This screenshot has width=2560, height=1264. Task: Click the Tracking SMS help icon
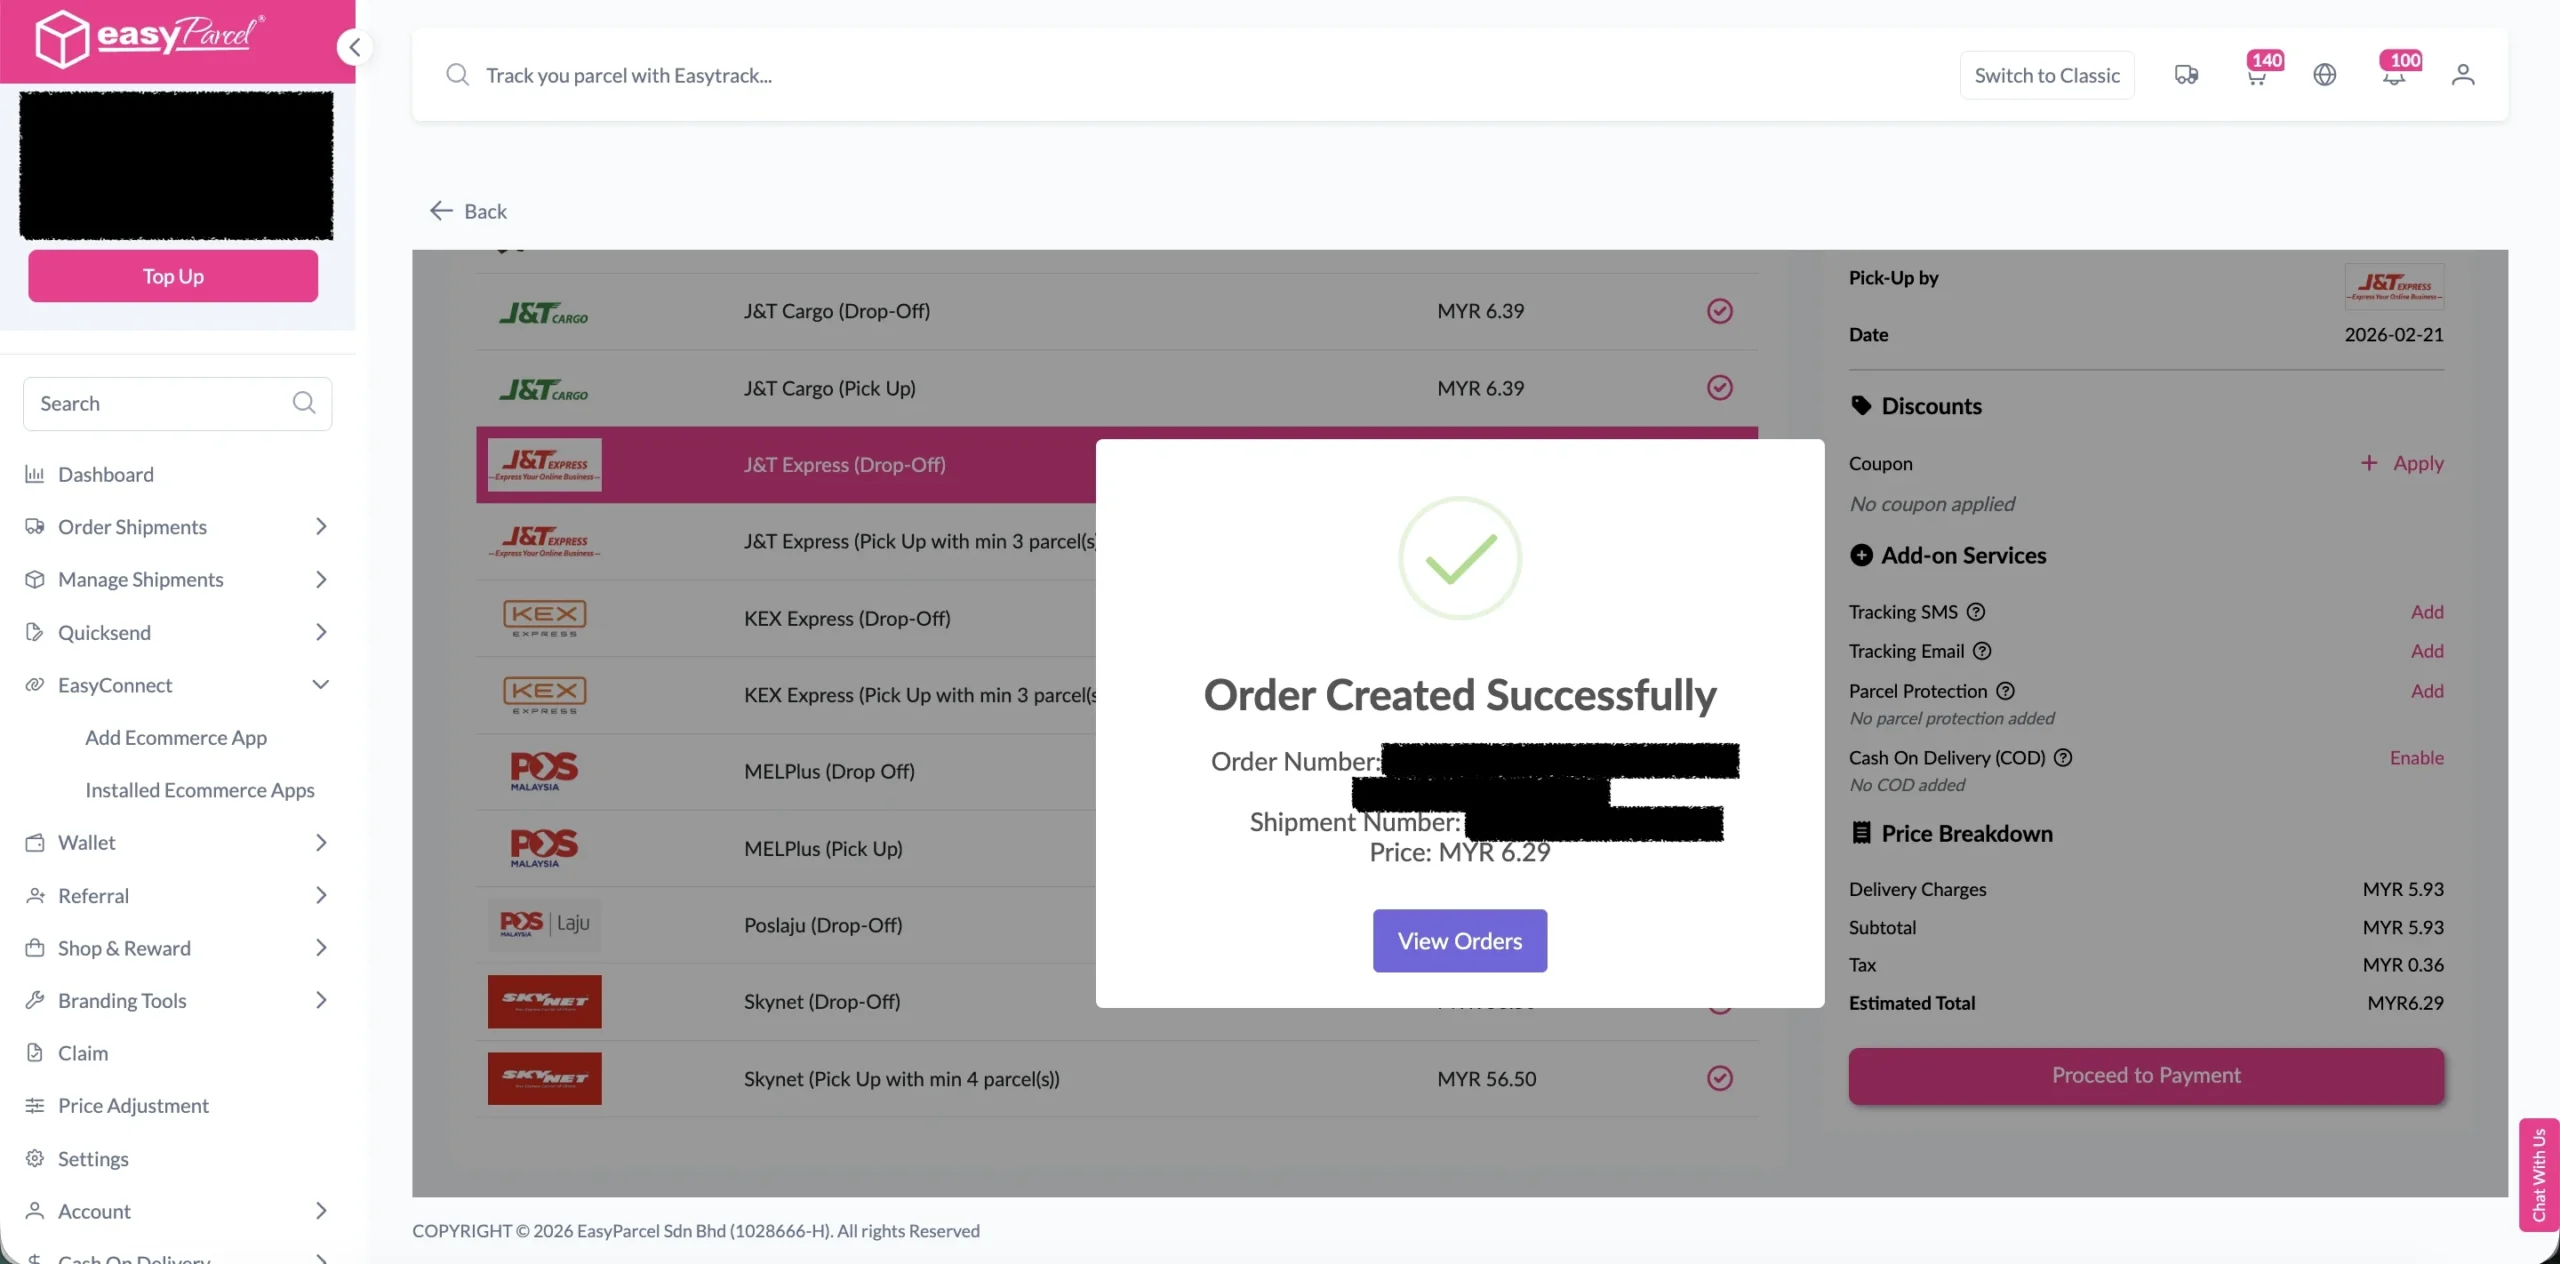coord(1976,612)
